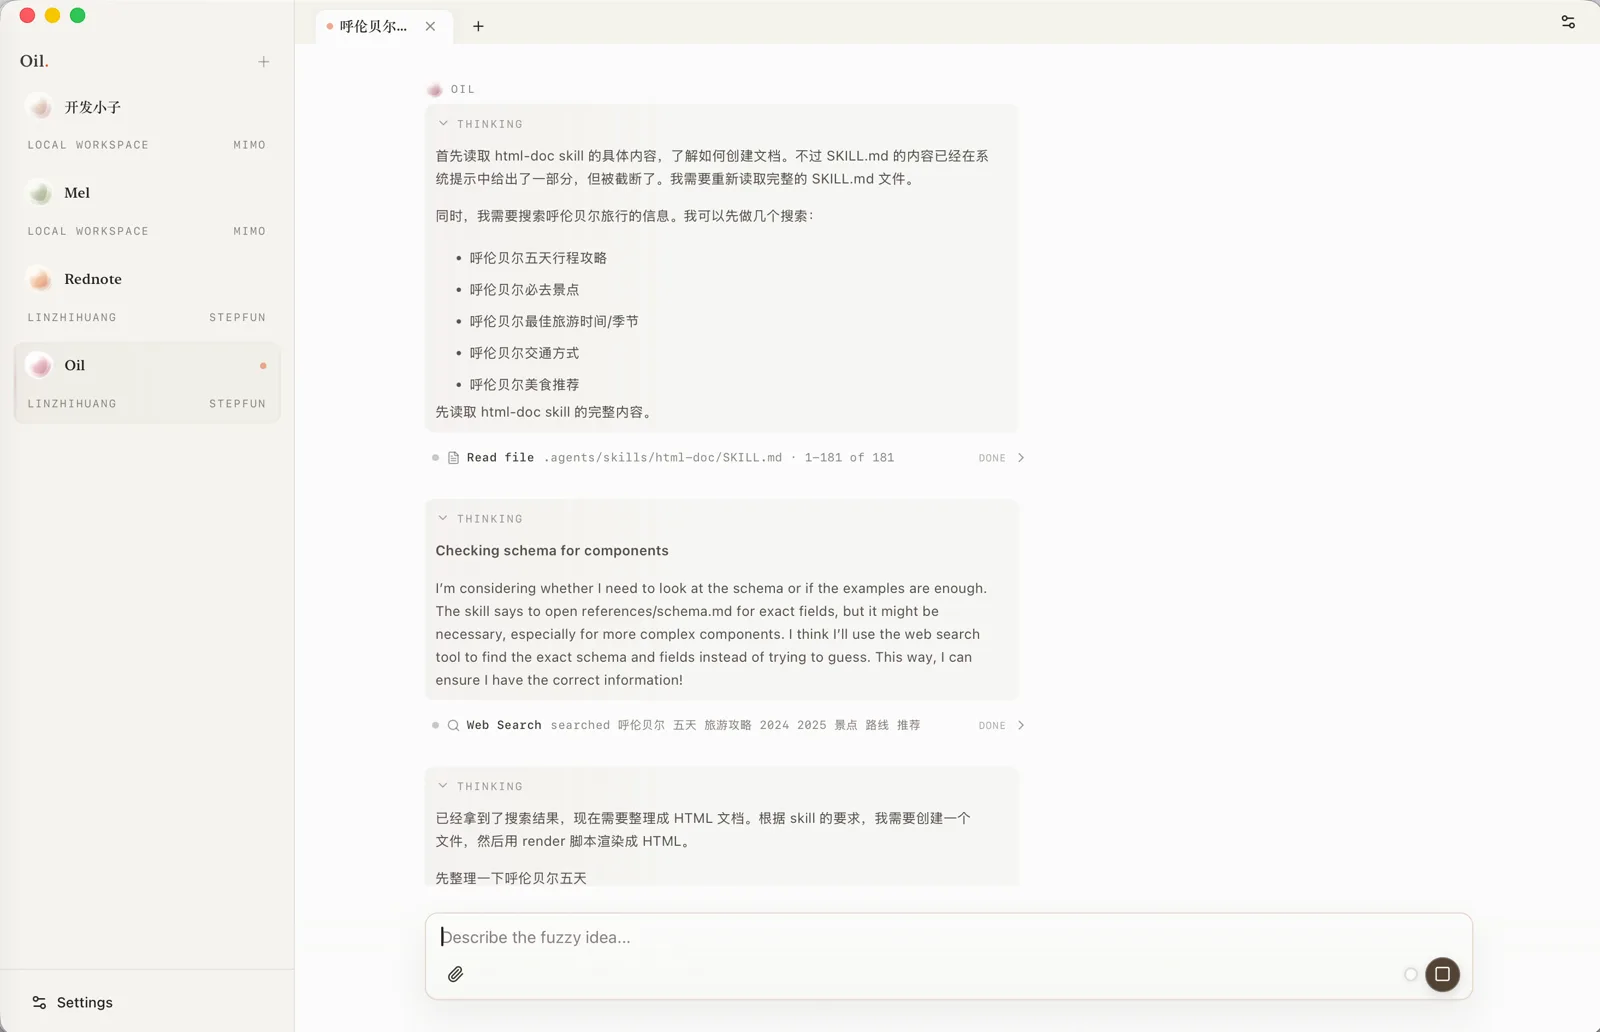The image size is (1600, 1032).
Task: Click MIMO label under Mel
Action: click(x=250, y=231)
